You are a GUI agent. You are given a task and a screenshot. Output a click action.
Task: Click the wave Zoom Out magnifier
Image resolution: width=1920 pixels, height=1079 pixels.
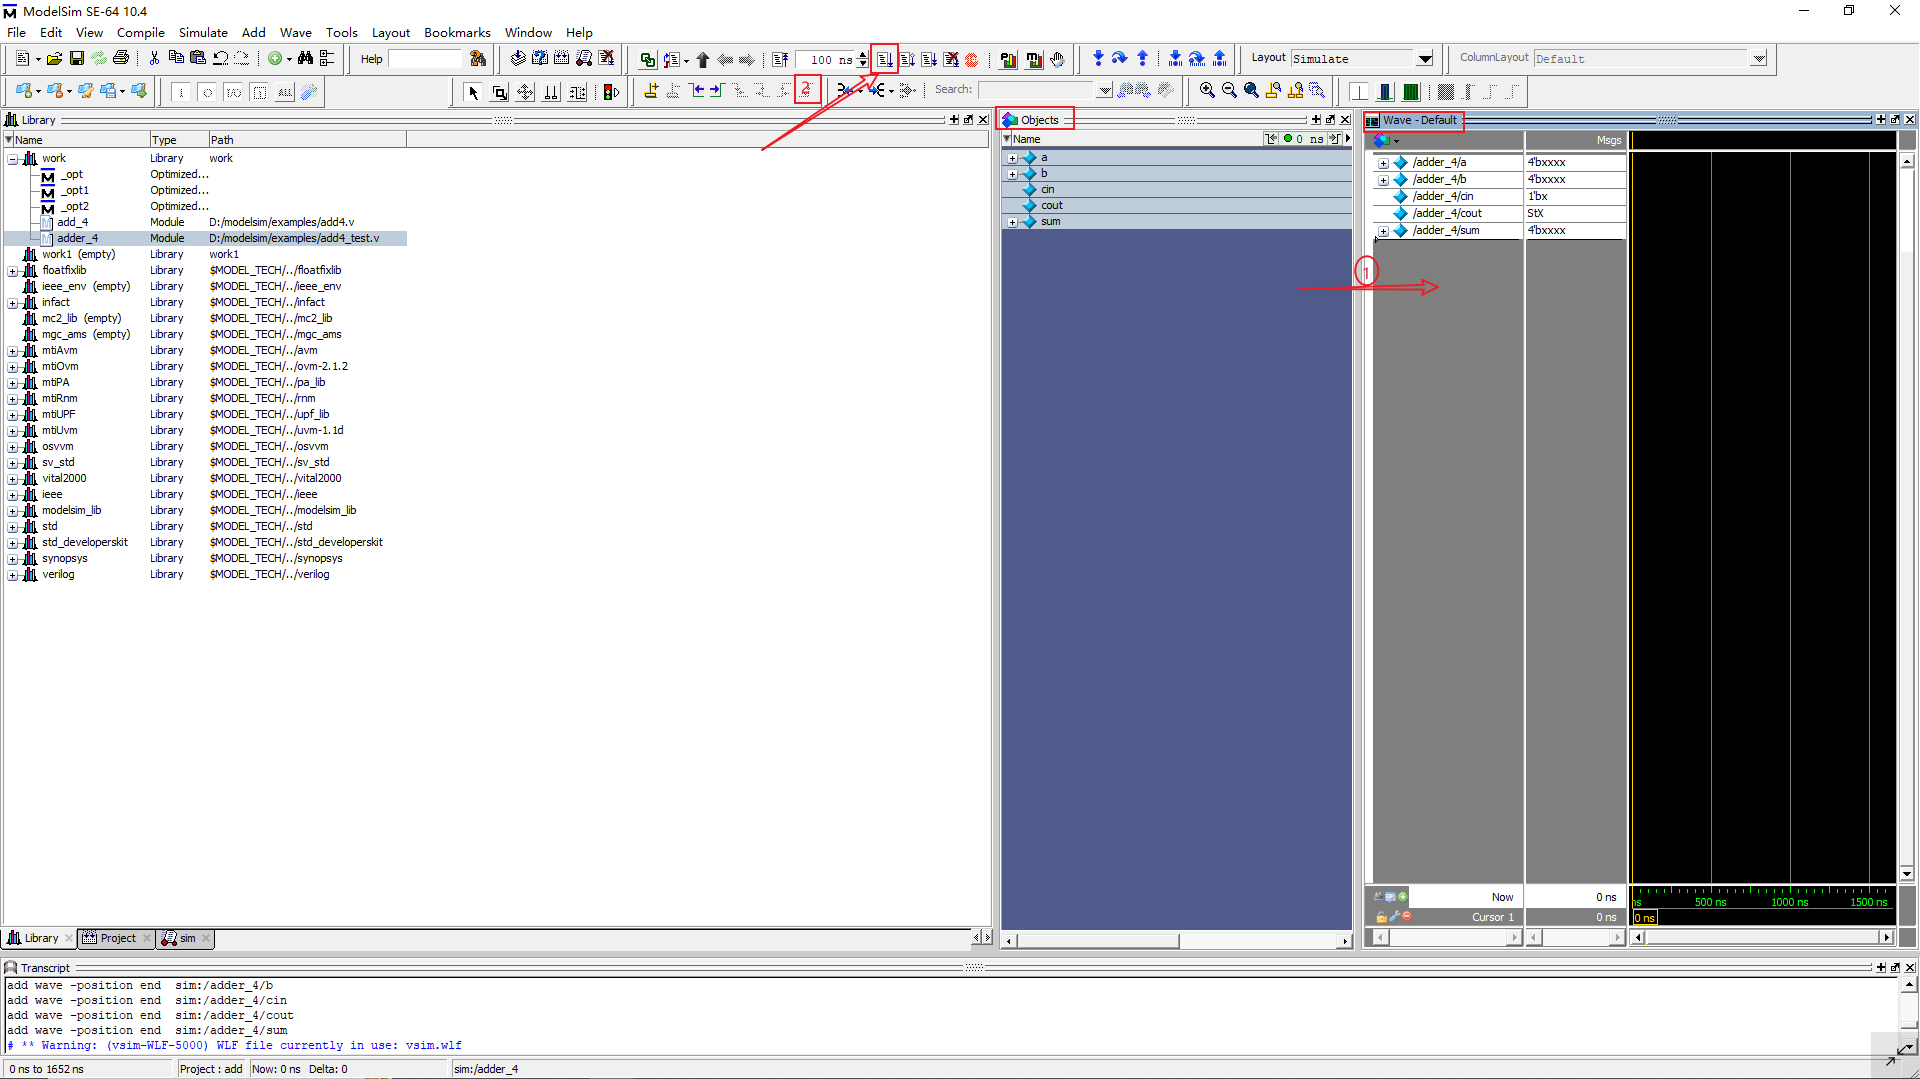(x=1229, y=91)
